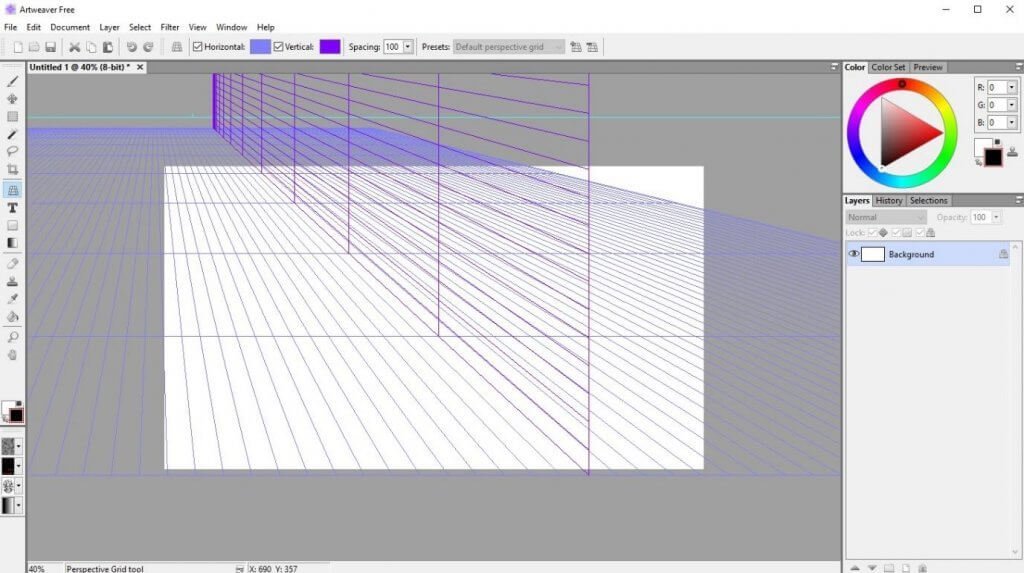The height and width of the screenshot is (573, 1024).
Task: Select the Gradient tool
Action: (x=12, y=243)
